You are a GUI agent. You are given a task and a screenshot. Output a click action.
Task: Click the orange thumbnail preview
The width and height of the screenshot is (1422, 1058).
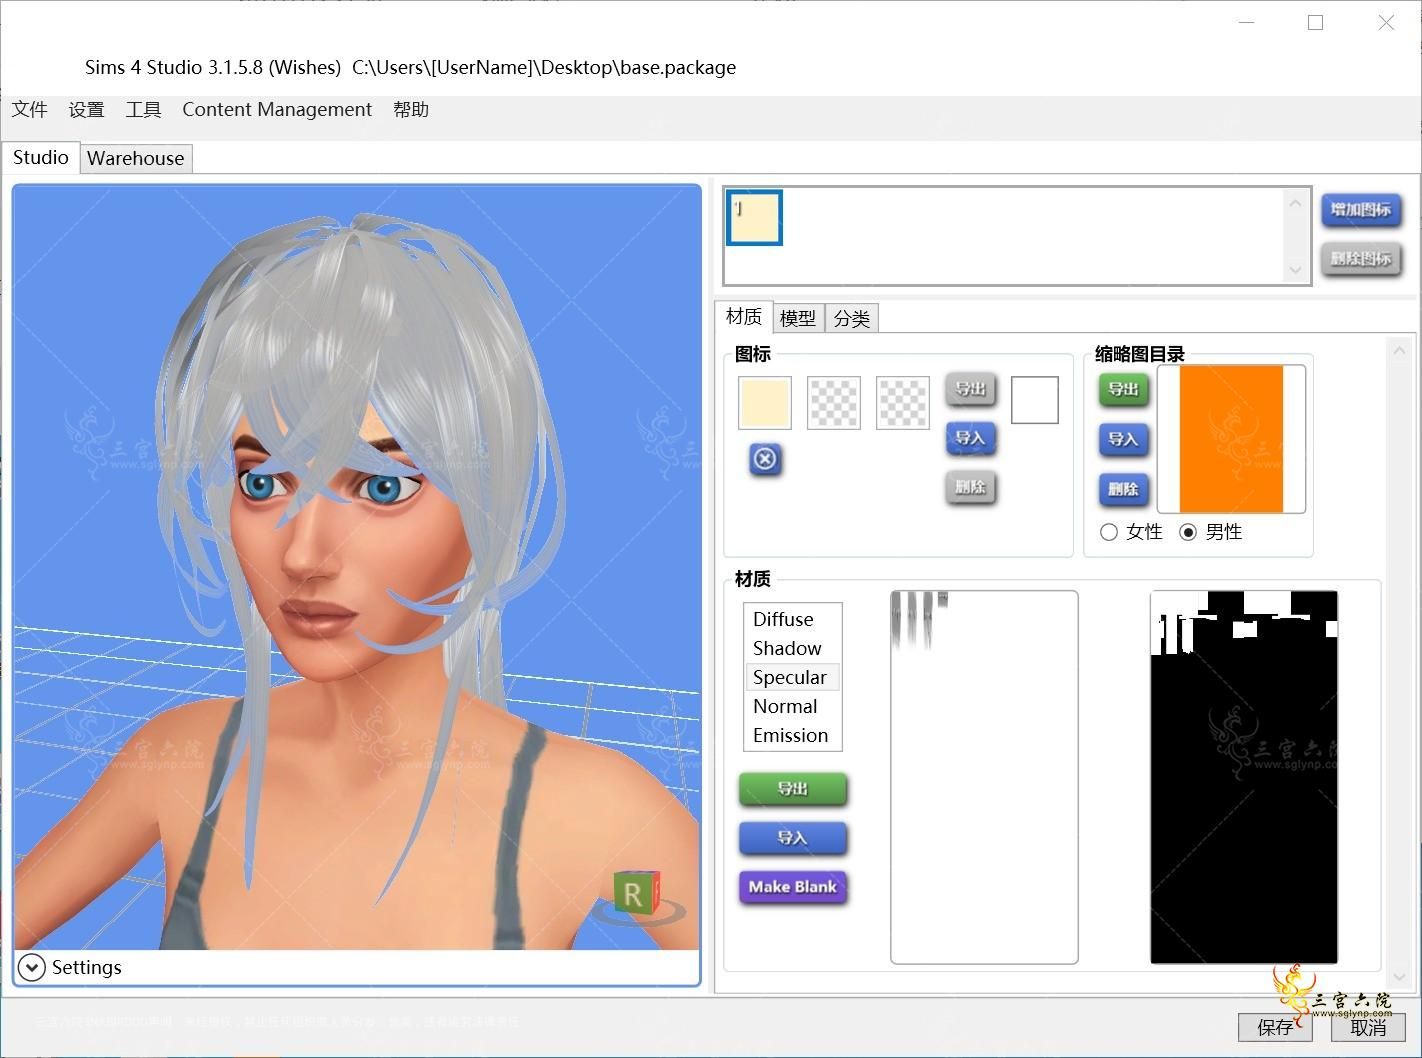pyautogui.click(x=1231, y=439)
